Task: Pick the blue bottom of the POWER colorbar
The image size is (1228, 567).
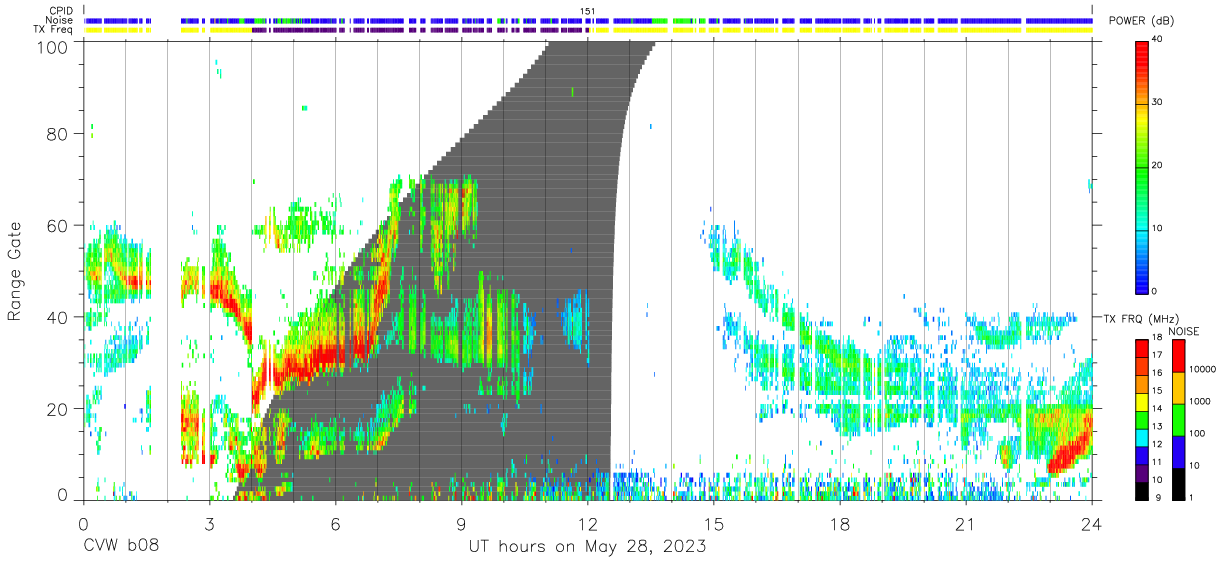Action: pos(1143,280)
